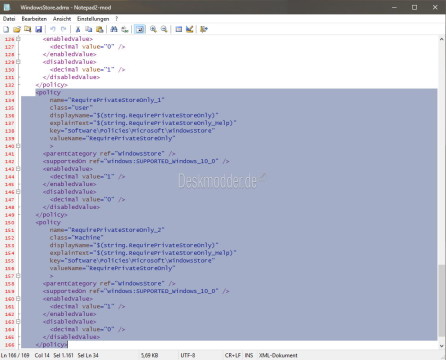Click the Browse files toolbar icon
Image resolution: width=446 pixels, height=360 pixels.
pos(27,29)
